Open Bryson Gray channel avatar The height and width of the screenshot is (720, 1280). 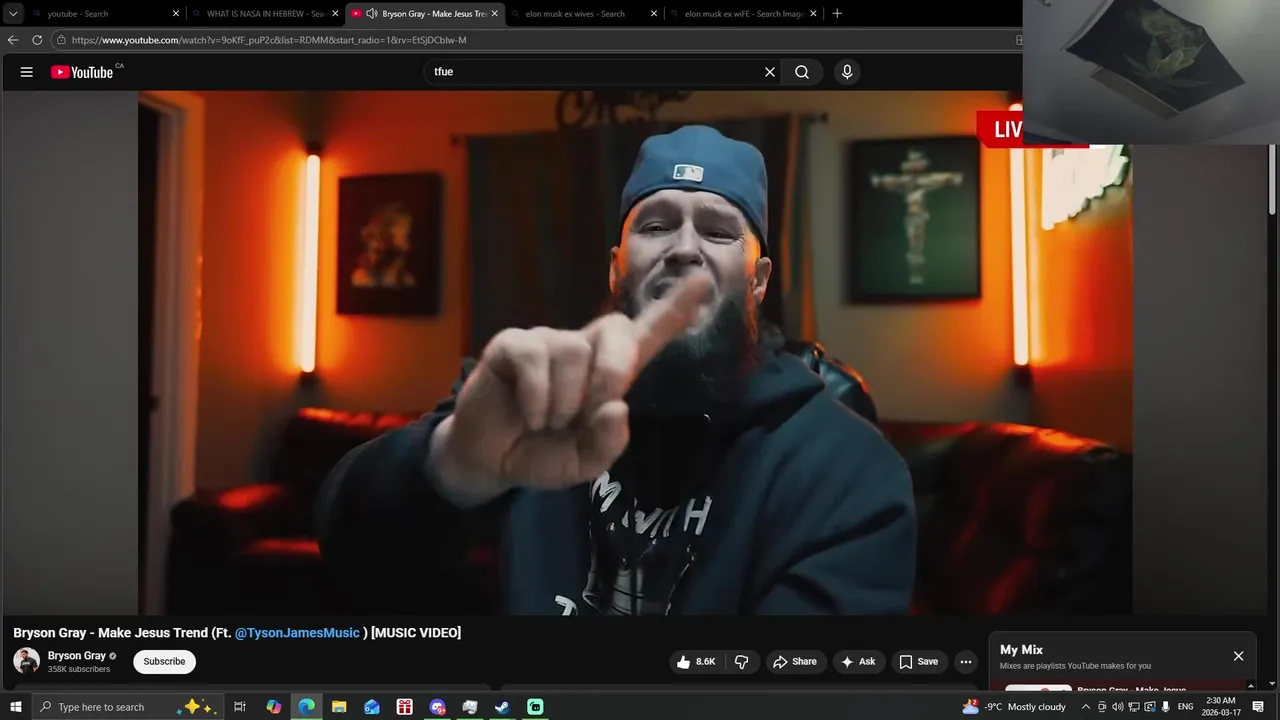(27, 661)
